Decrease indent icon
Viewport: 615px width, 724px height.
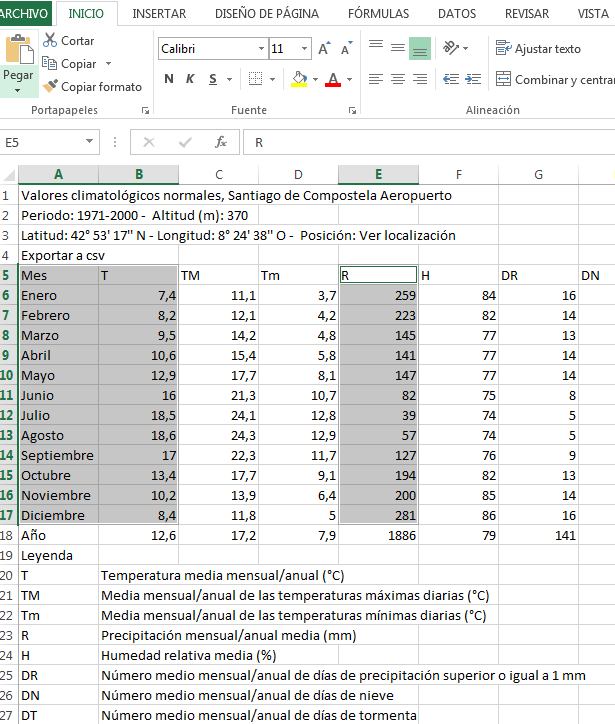(x=451, y=79)
